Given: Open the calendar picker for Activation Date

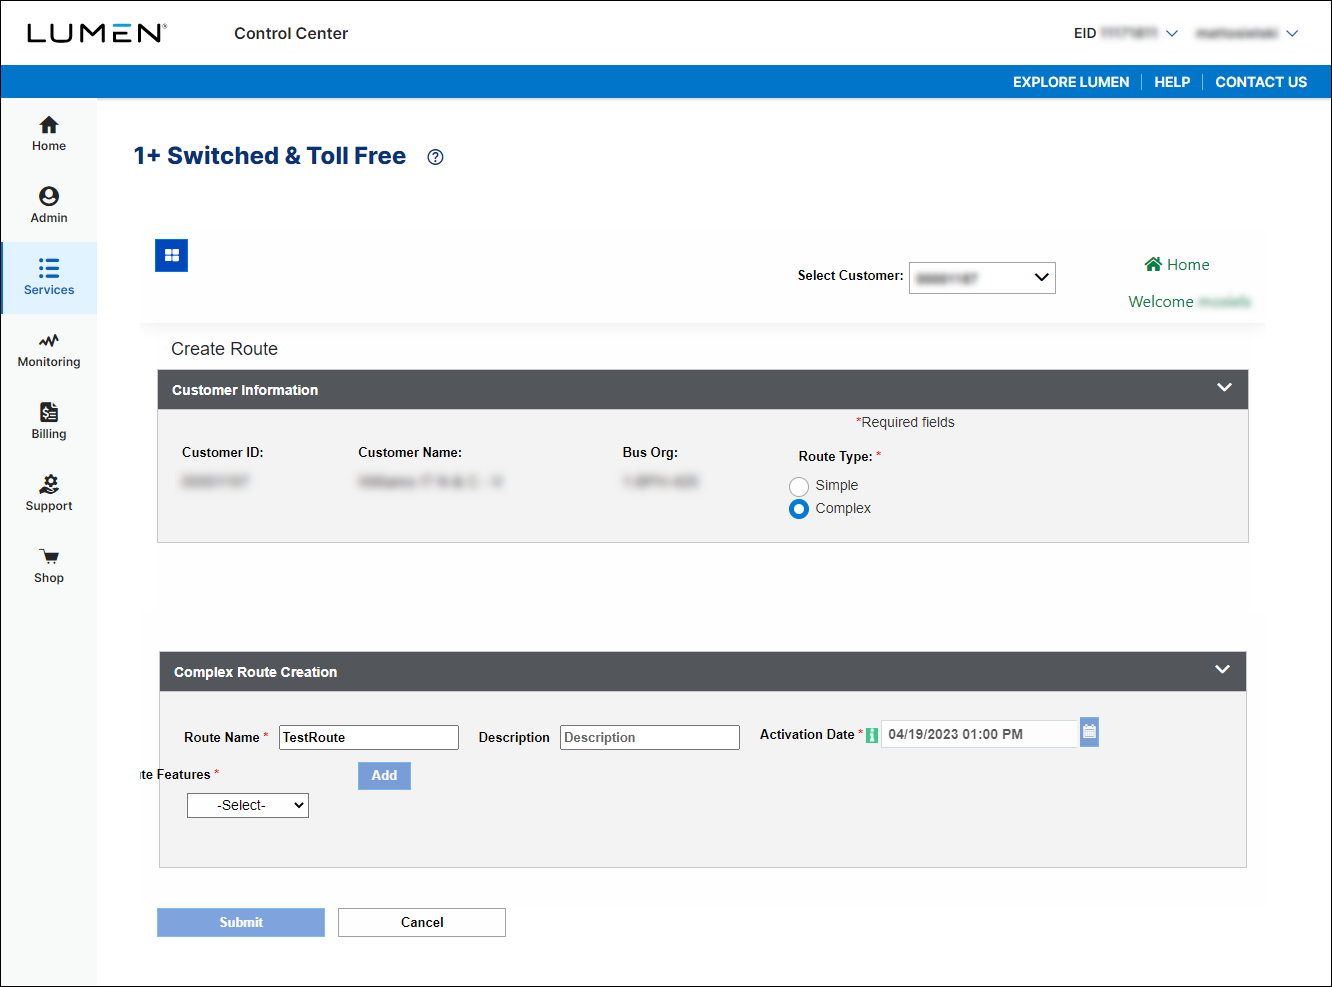Looking at the screenshot, I should tap(1089, 731).
